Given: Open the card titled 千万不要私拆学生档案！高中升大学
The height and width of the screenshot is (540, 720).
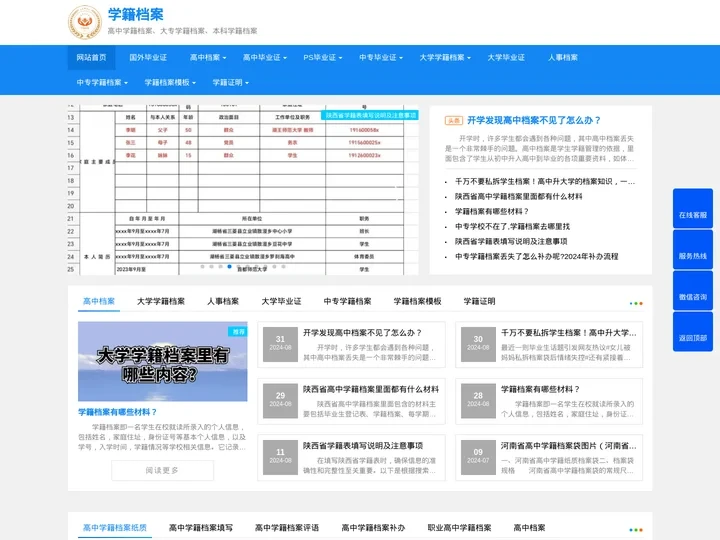Looking at the screenshot, I should coord(568,332).
